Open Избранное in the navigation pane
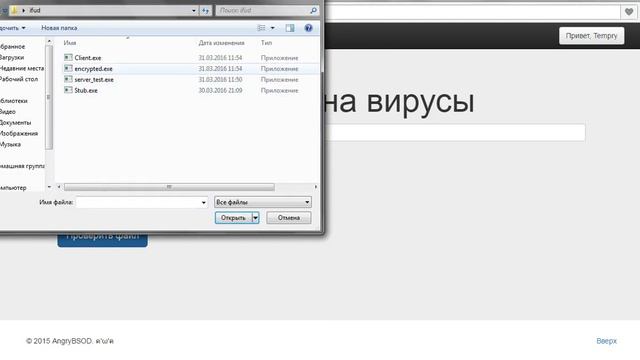640x360 pixels. tap(12, 47)
